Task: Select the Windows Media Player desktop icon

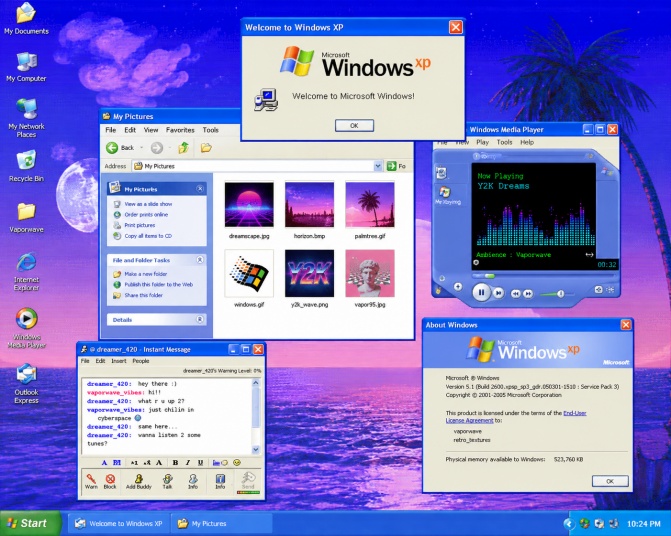Action: pyautogui.click(x=26, y=327)
